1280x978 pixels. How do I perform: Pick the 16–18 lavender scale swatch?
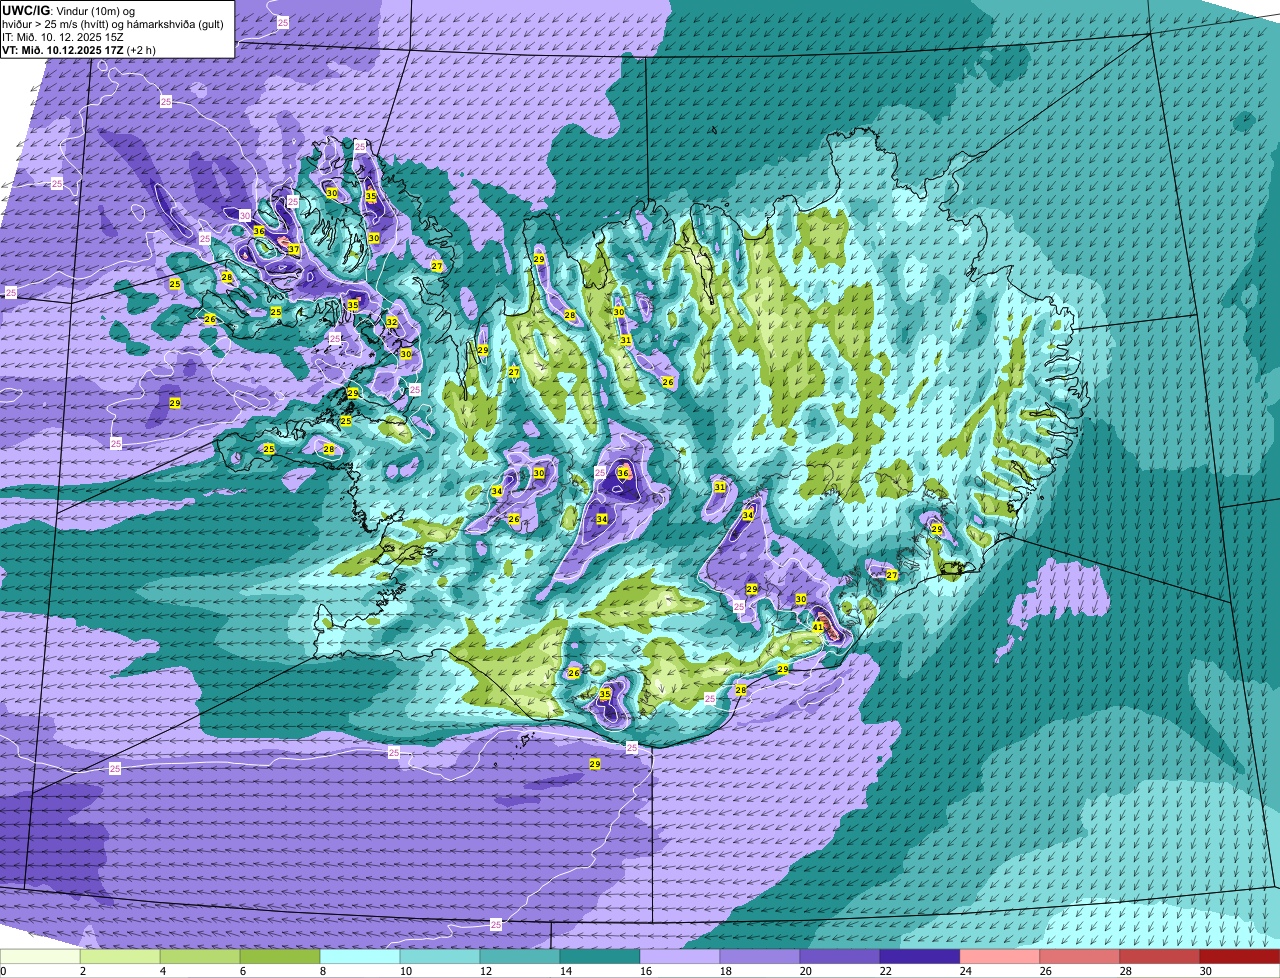coord(680,957)
